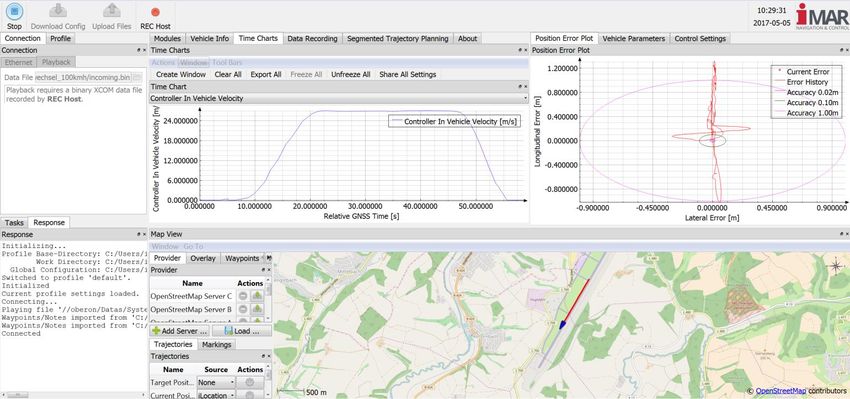Click the Stop playback icon

tap(14, 11)
